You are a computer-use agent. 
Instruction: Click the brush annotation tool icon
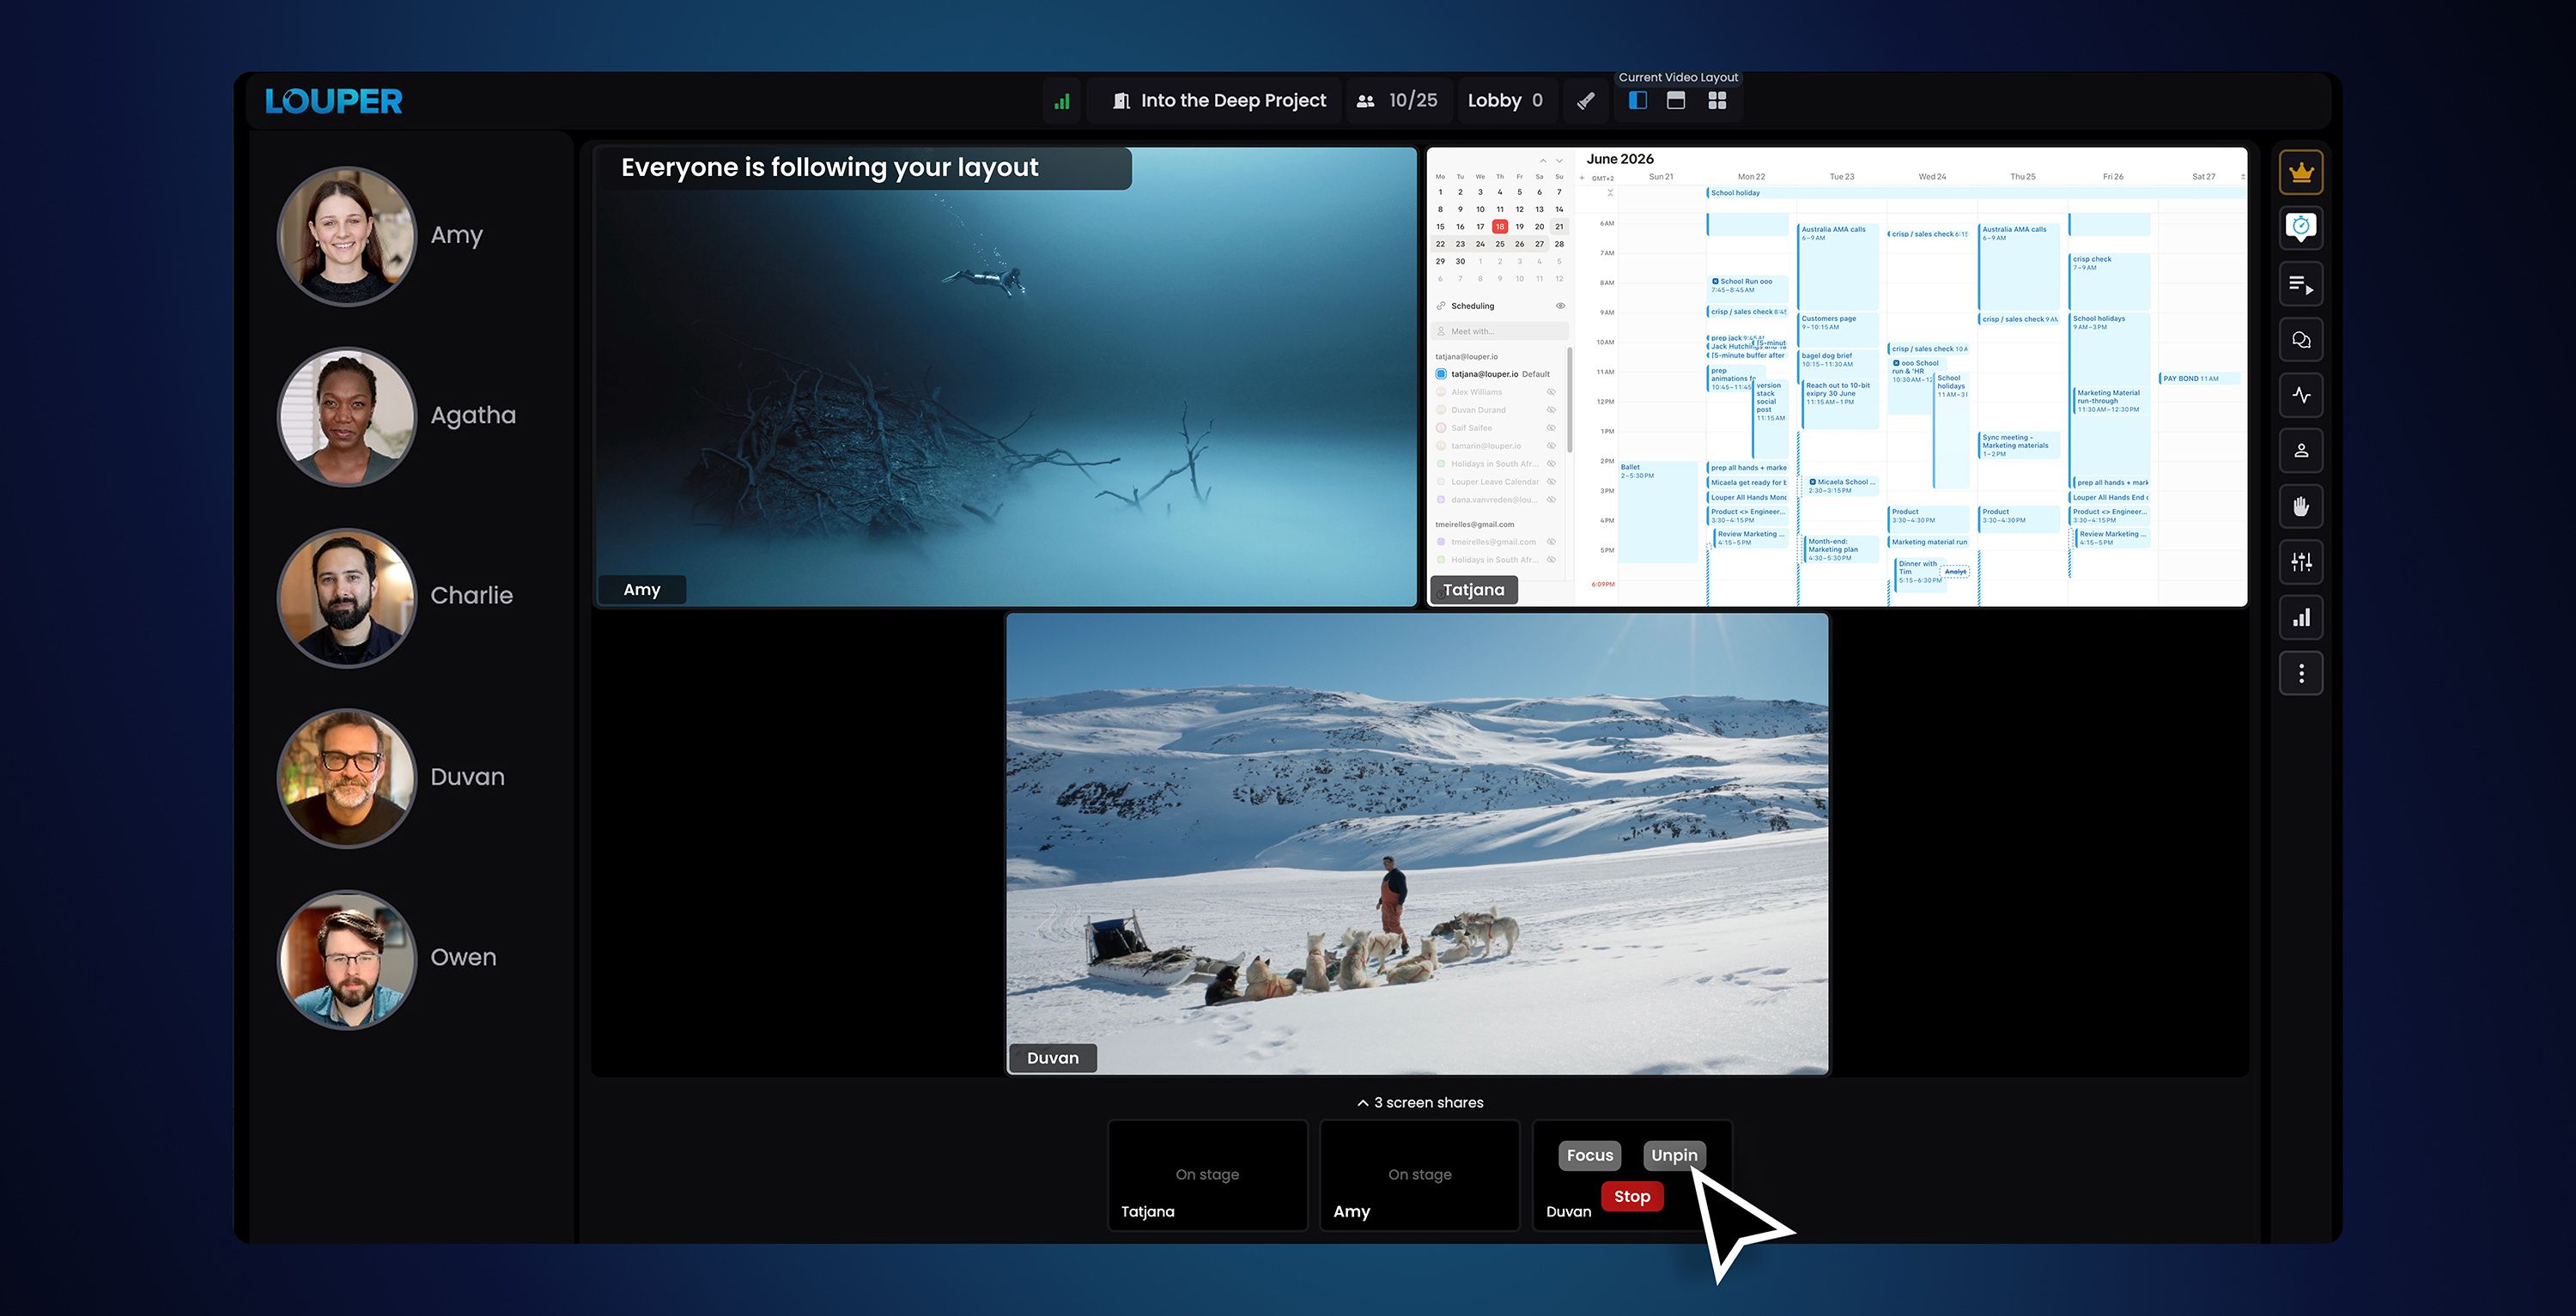(x=1586, y=101)
